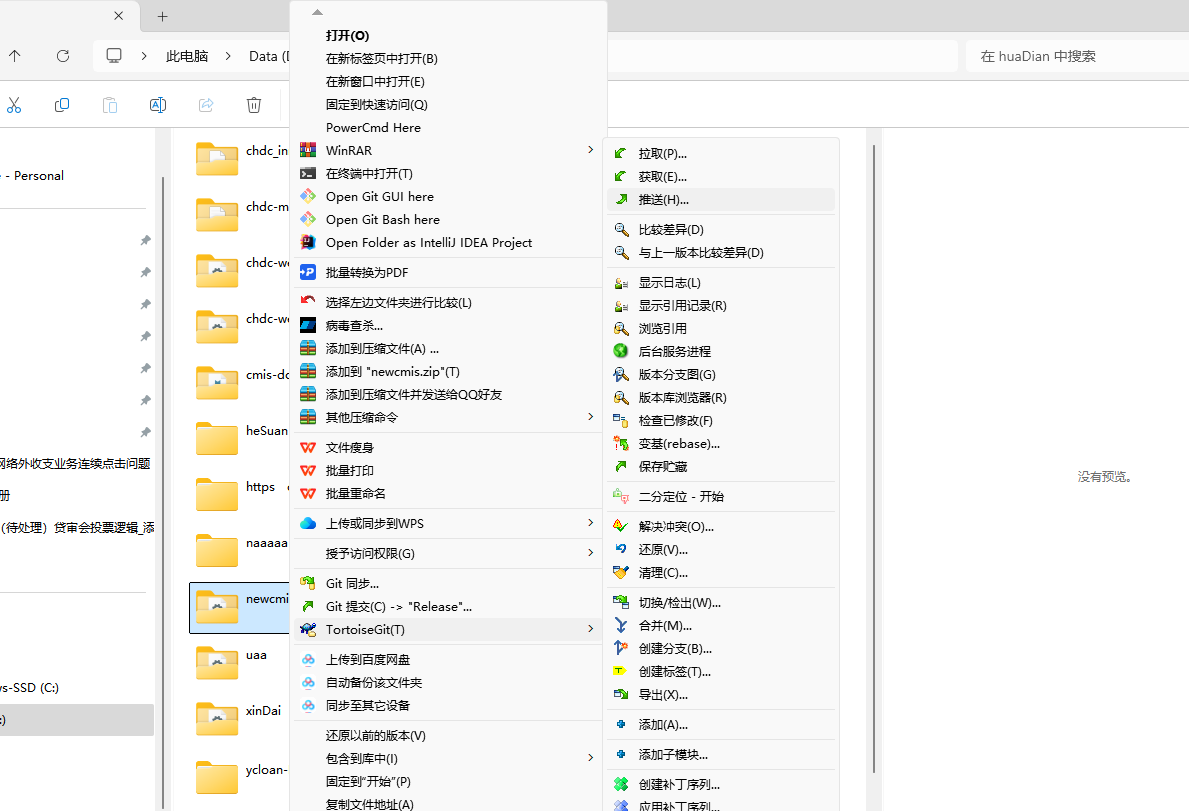Cut the selected newcmis folder
The width and height of the screenshot is (1189, 811).
14,105
